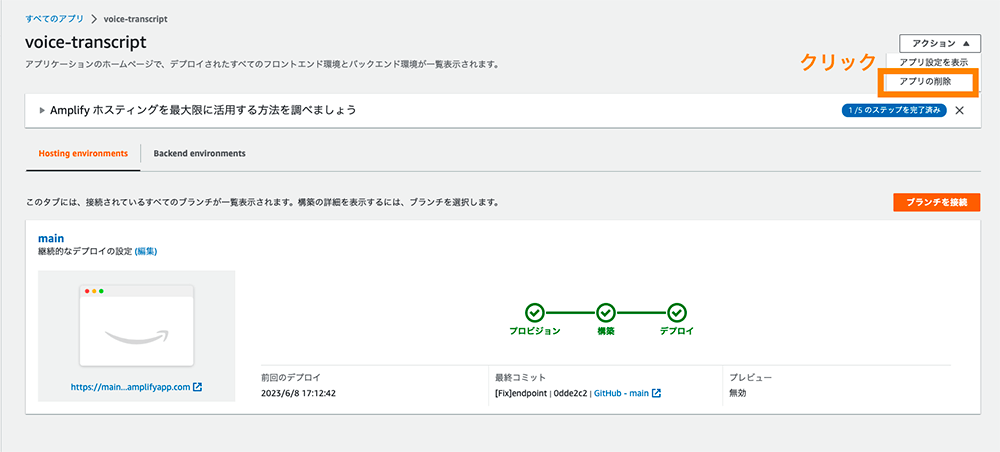Click the [Fix]endpoint commit text
Screen dimensions: 1000x452
click(521, 393)
